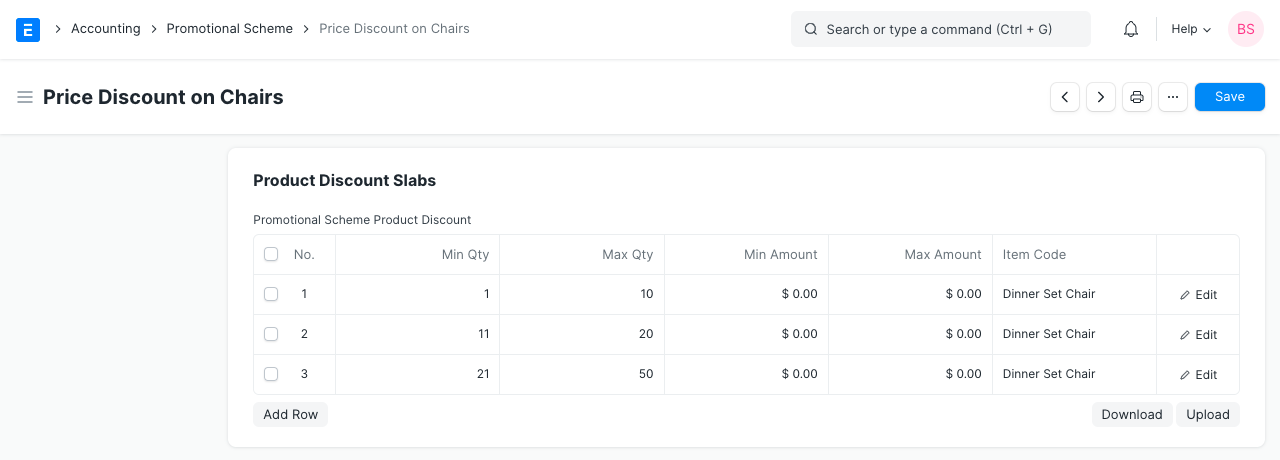Open the three-dots more options menu
The width and height of the screenshot is (1280, 460).
click(1173, 97)
